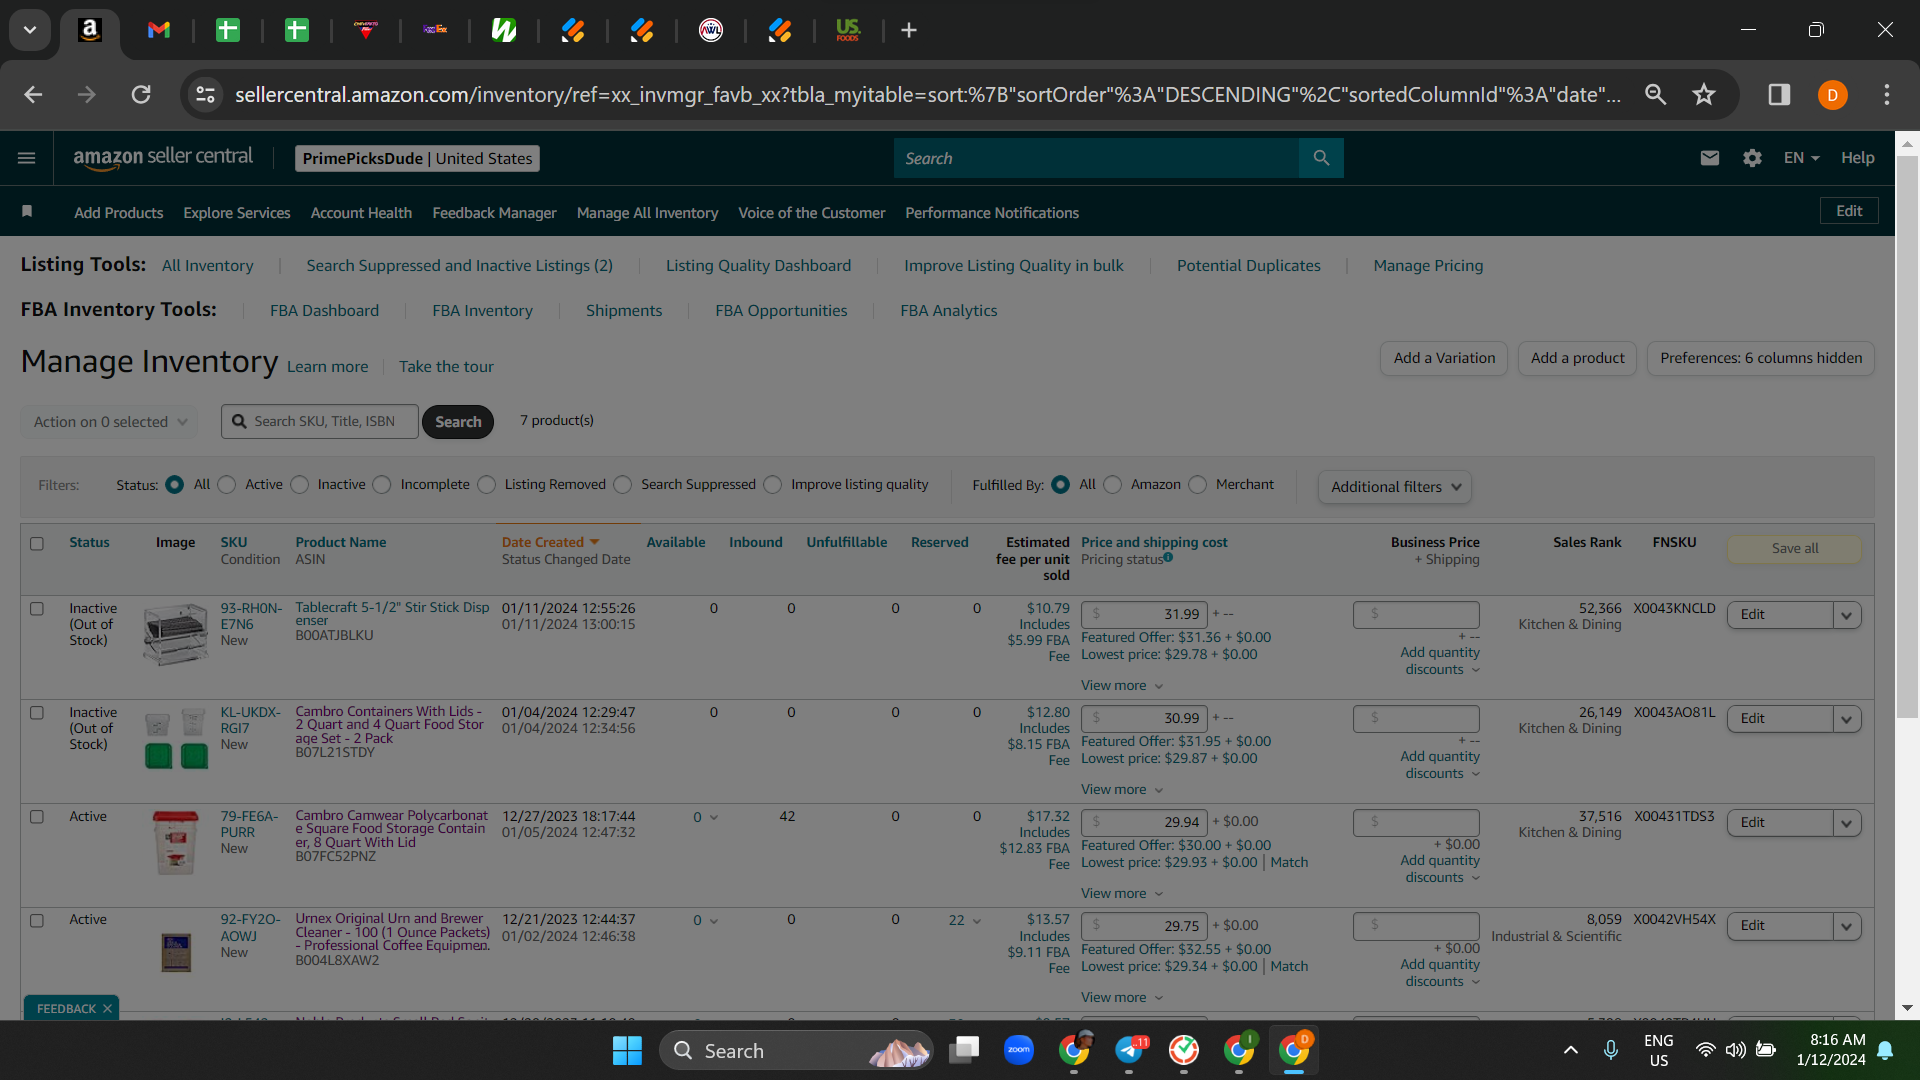Check the Urnex Urn and Brewer Cleaner row
The width and height of the screenshot is (1920, 1080).
click(x=37, y=920)
